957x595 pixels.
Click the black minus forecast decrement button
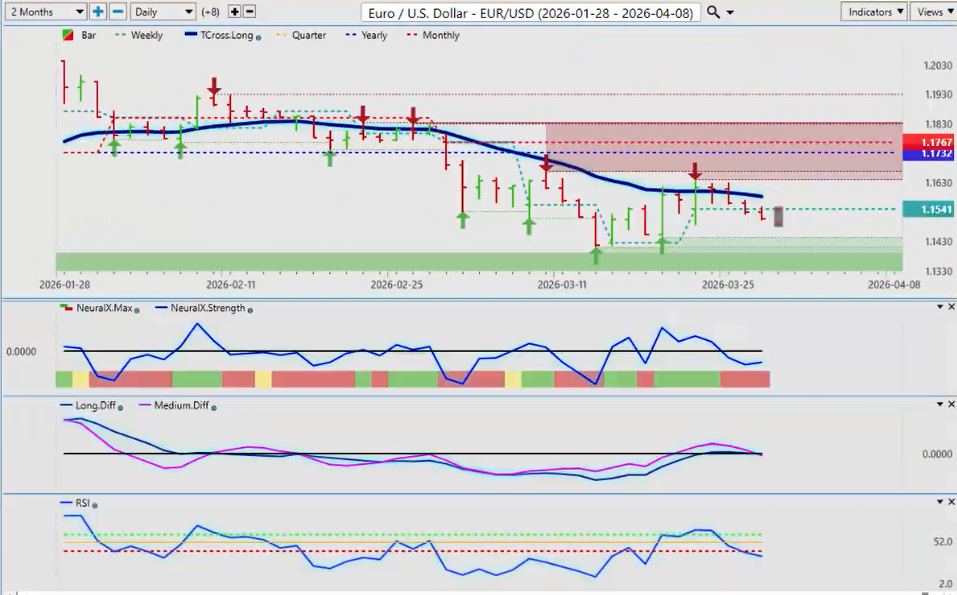(x=249, y=12)
